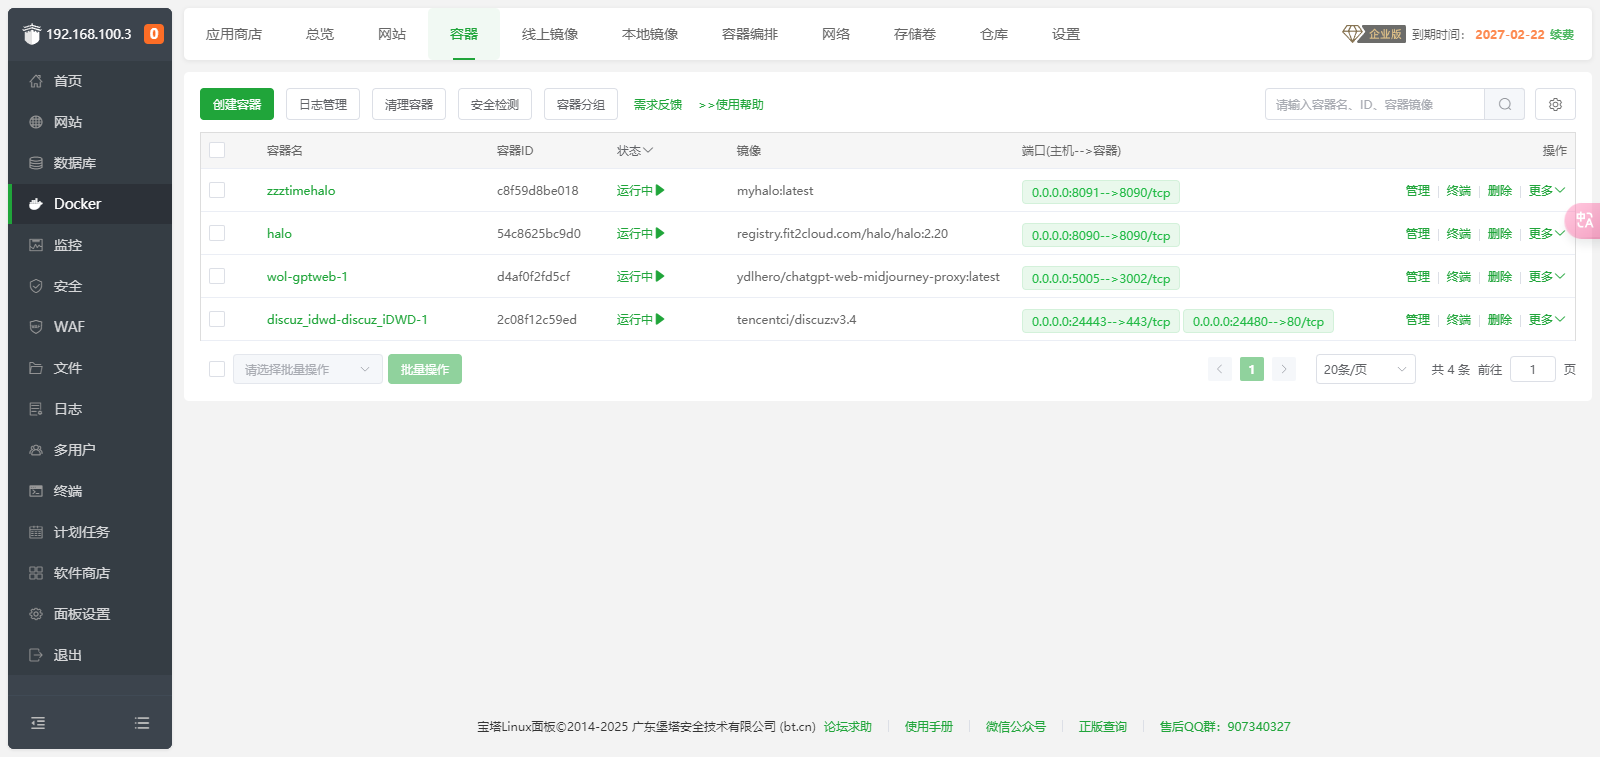Screen dimensions: 1600x757
Task: Expand 更多 menu for halo container
Action: point(1546,233)
